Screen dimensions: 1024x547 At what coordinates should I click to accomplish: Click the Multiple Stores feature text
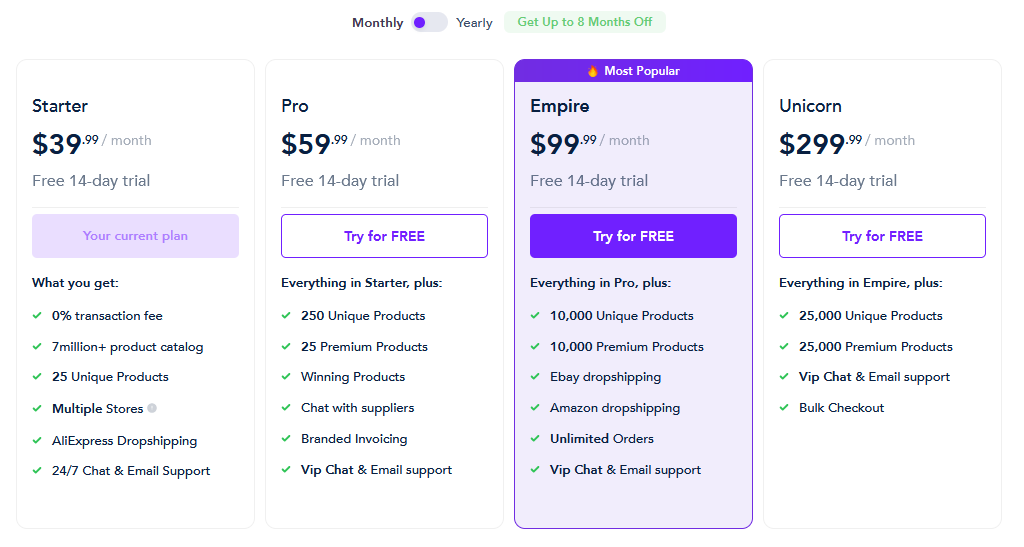(97, 409)
